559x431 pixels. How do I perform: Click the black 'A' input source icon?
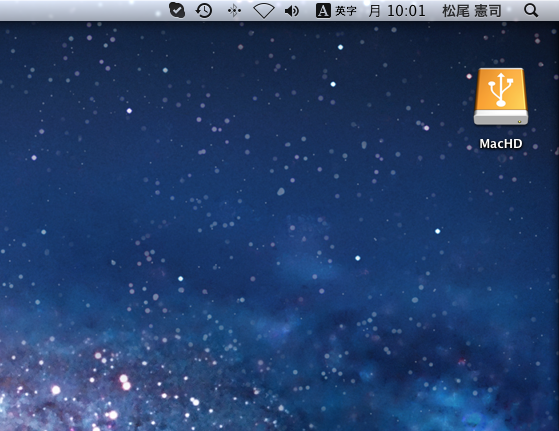(x=323, y=11)
